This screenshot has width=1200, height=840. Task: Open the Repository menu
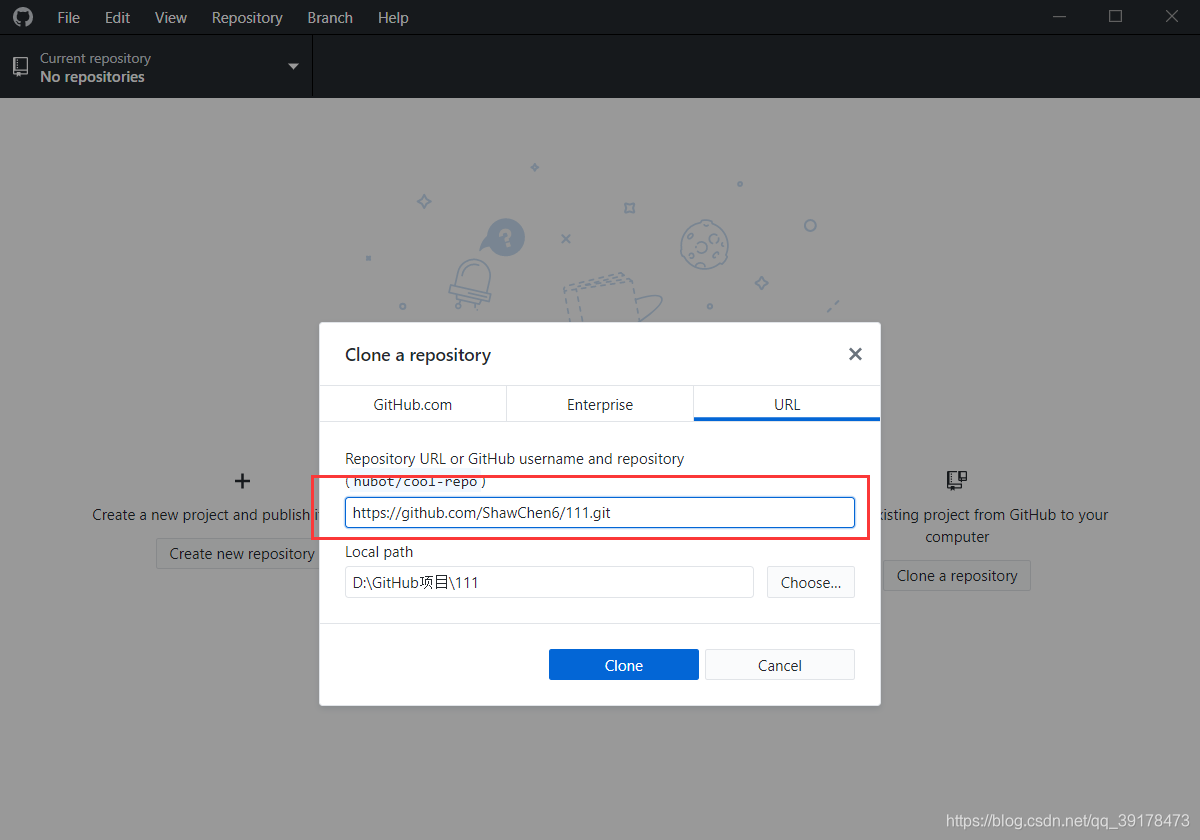click(x=247, y=17)
